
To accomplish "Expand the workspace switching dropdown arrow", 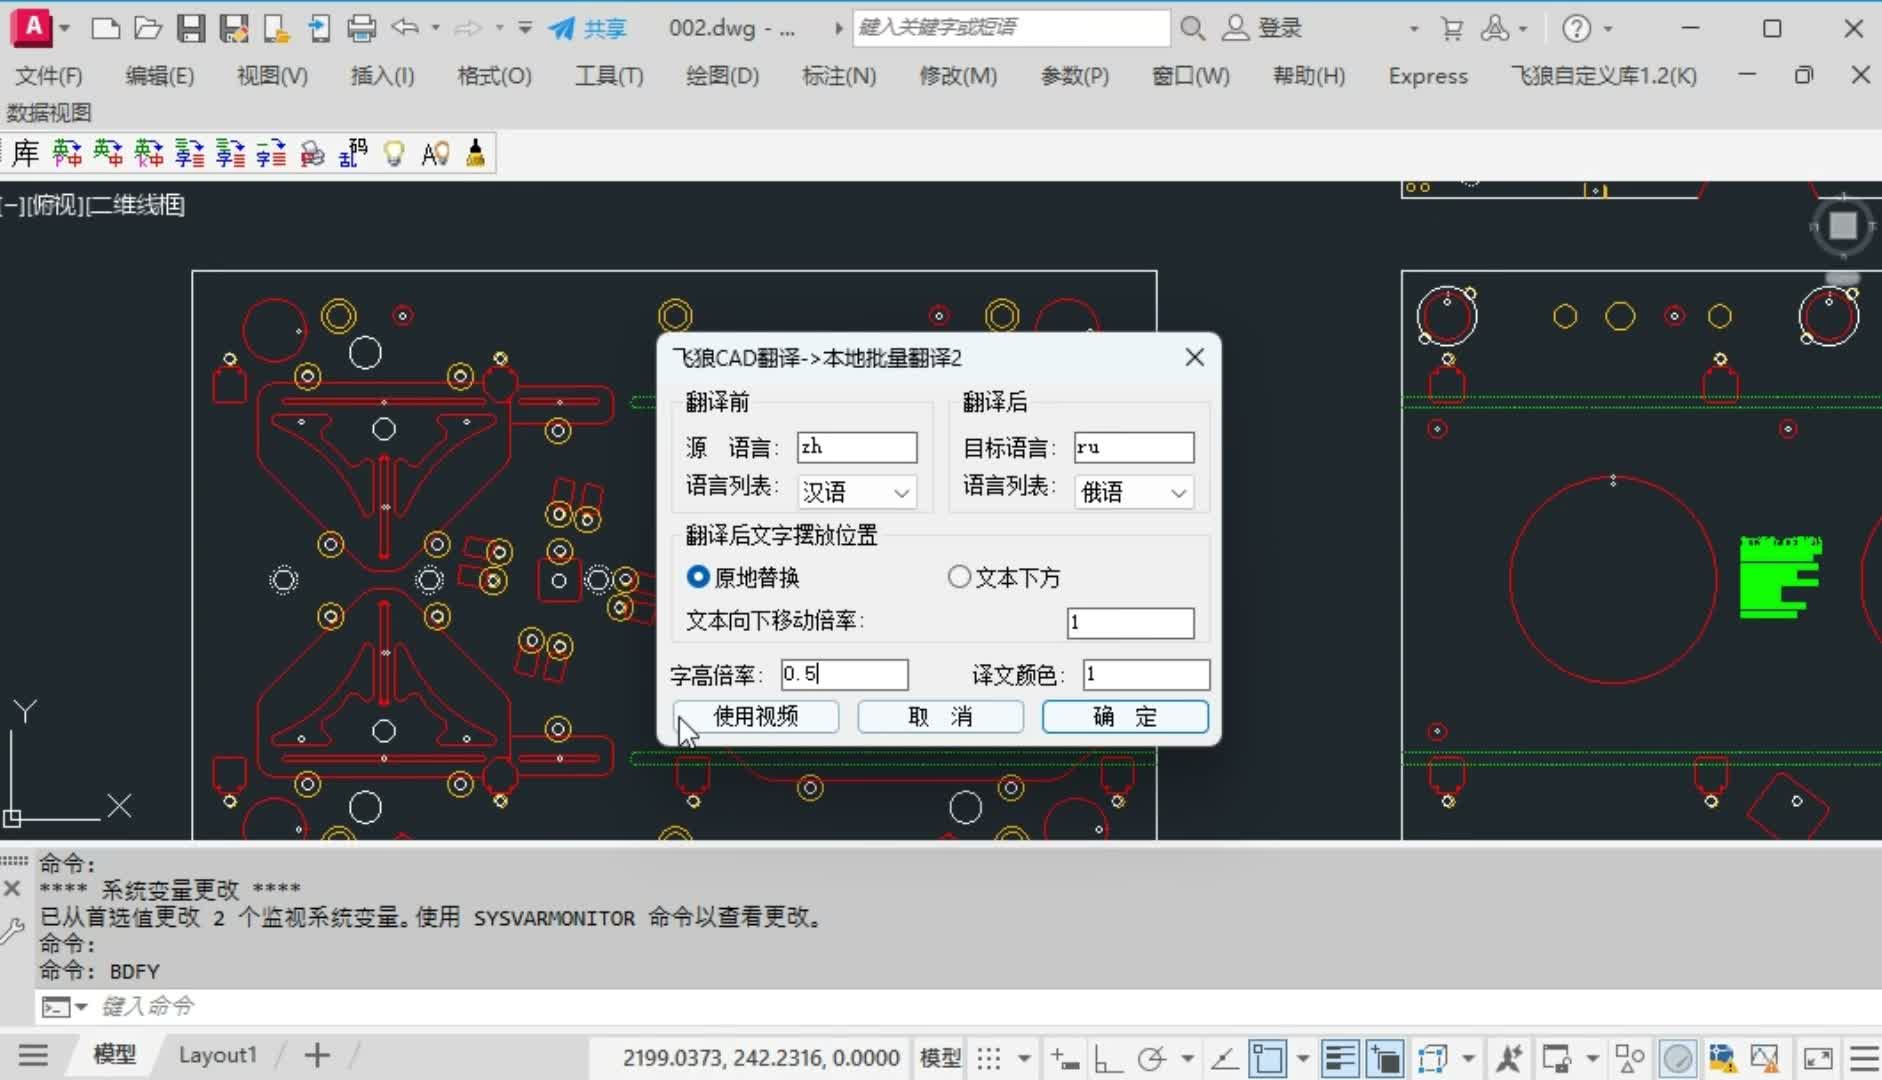I will 1592,1058.
